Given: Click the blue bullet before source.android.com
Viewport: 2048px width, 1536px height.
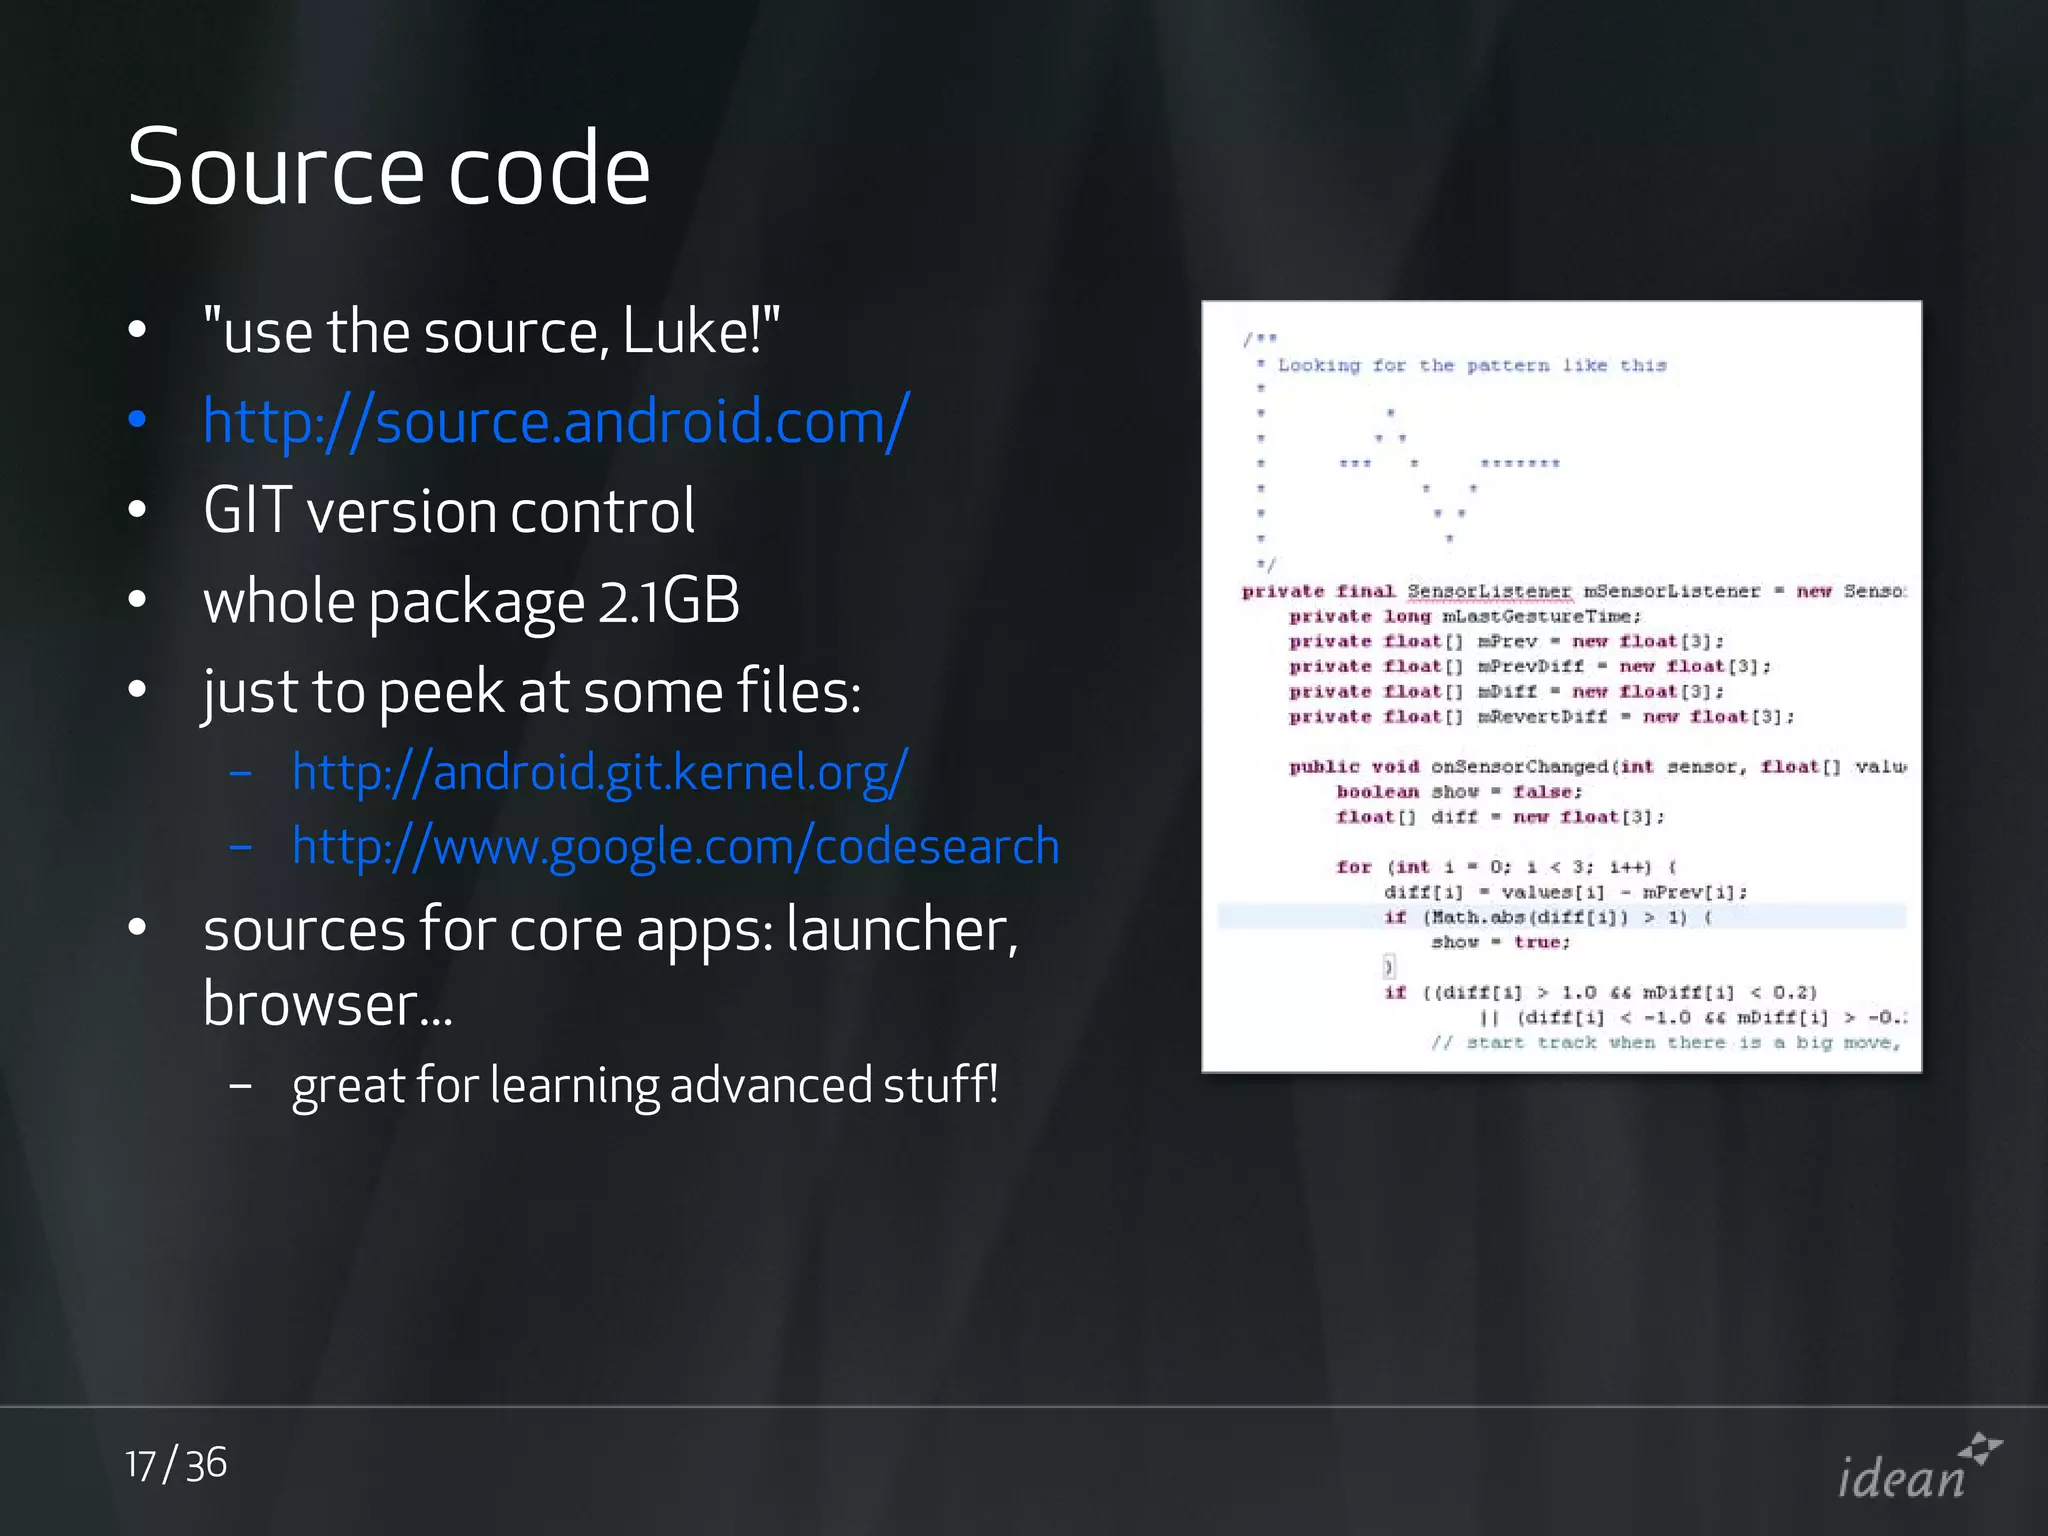Looking at the screenshot, I should tap(138, 421).
